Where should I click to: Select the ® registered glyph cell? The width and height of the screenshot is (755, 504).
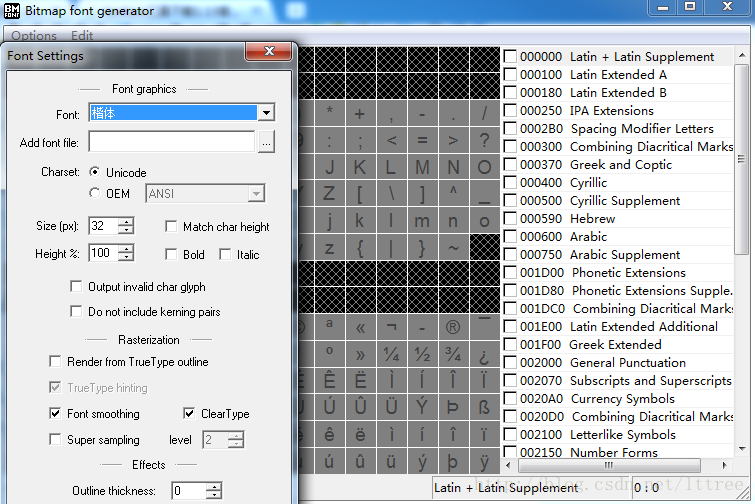[x=453, y=328]
